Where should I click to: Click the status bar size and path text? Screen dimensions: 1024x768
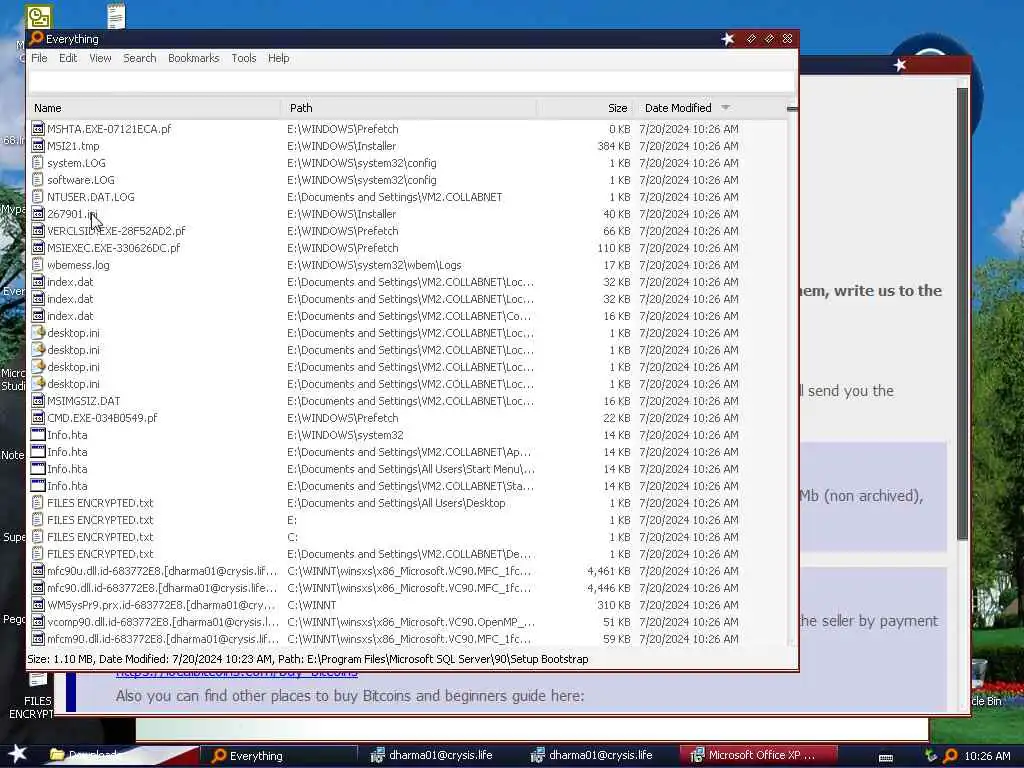tap(308, 659)
